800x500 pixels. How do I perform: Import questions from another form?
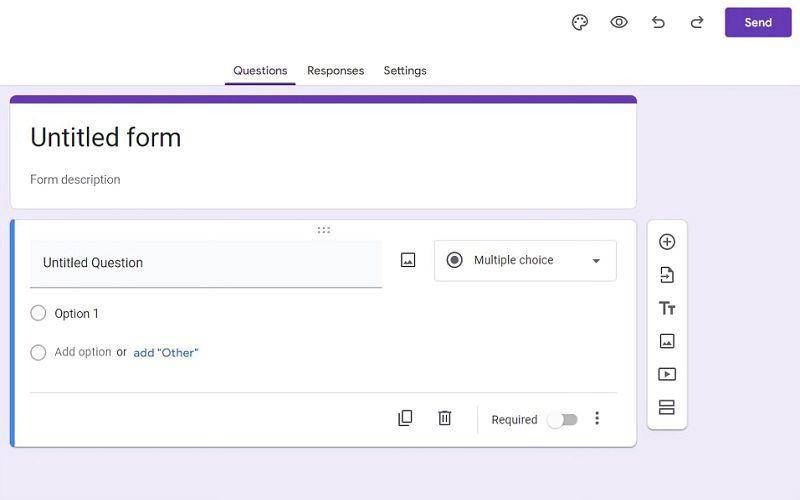tap(667, 275)
